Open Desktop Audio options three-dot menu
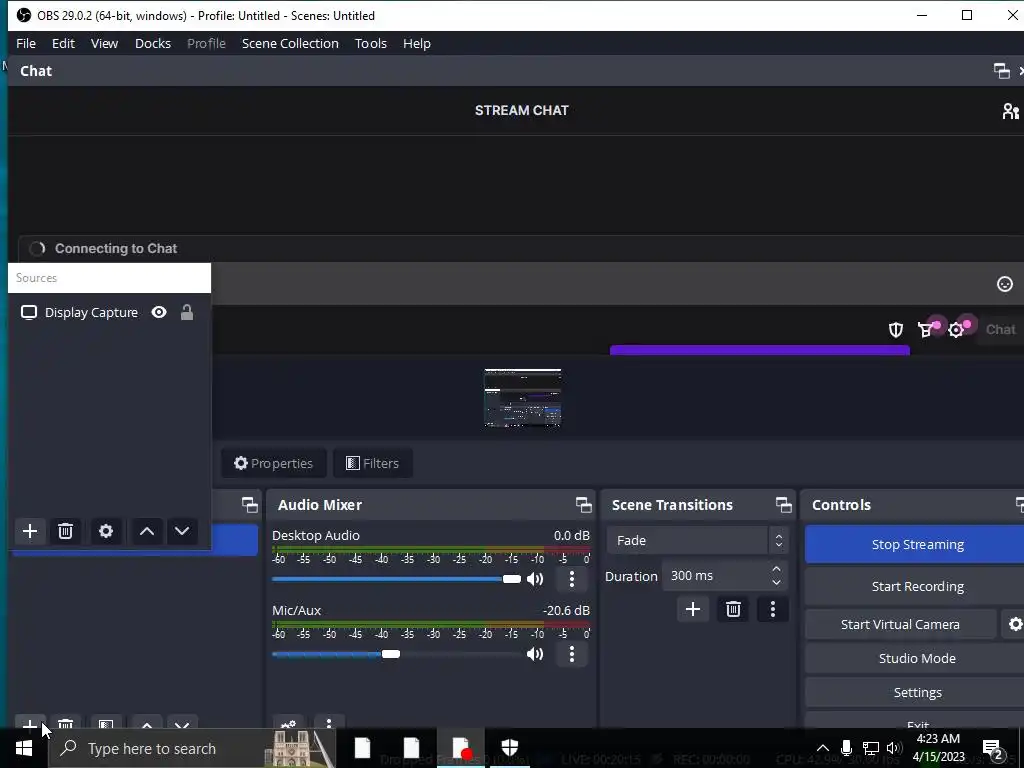The image size is (1024, 768). tap(572, 579)
